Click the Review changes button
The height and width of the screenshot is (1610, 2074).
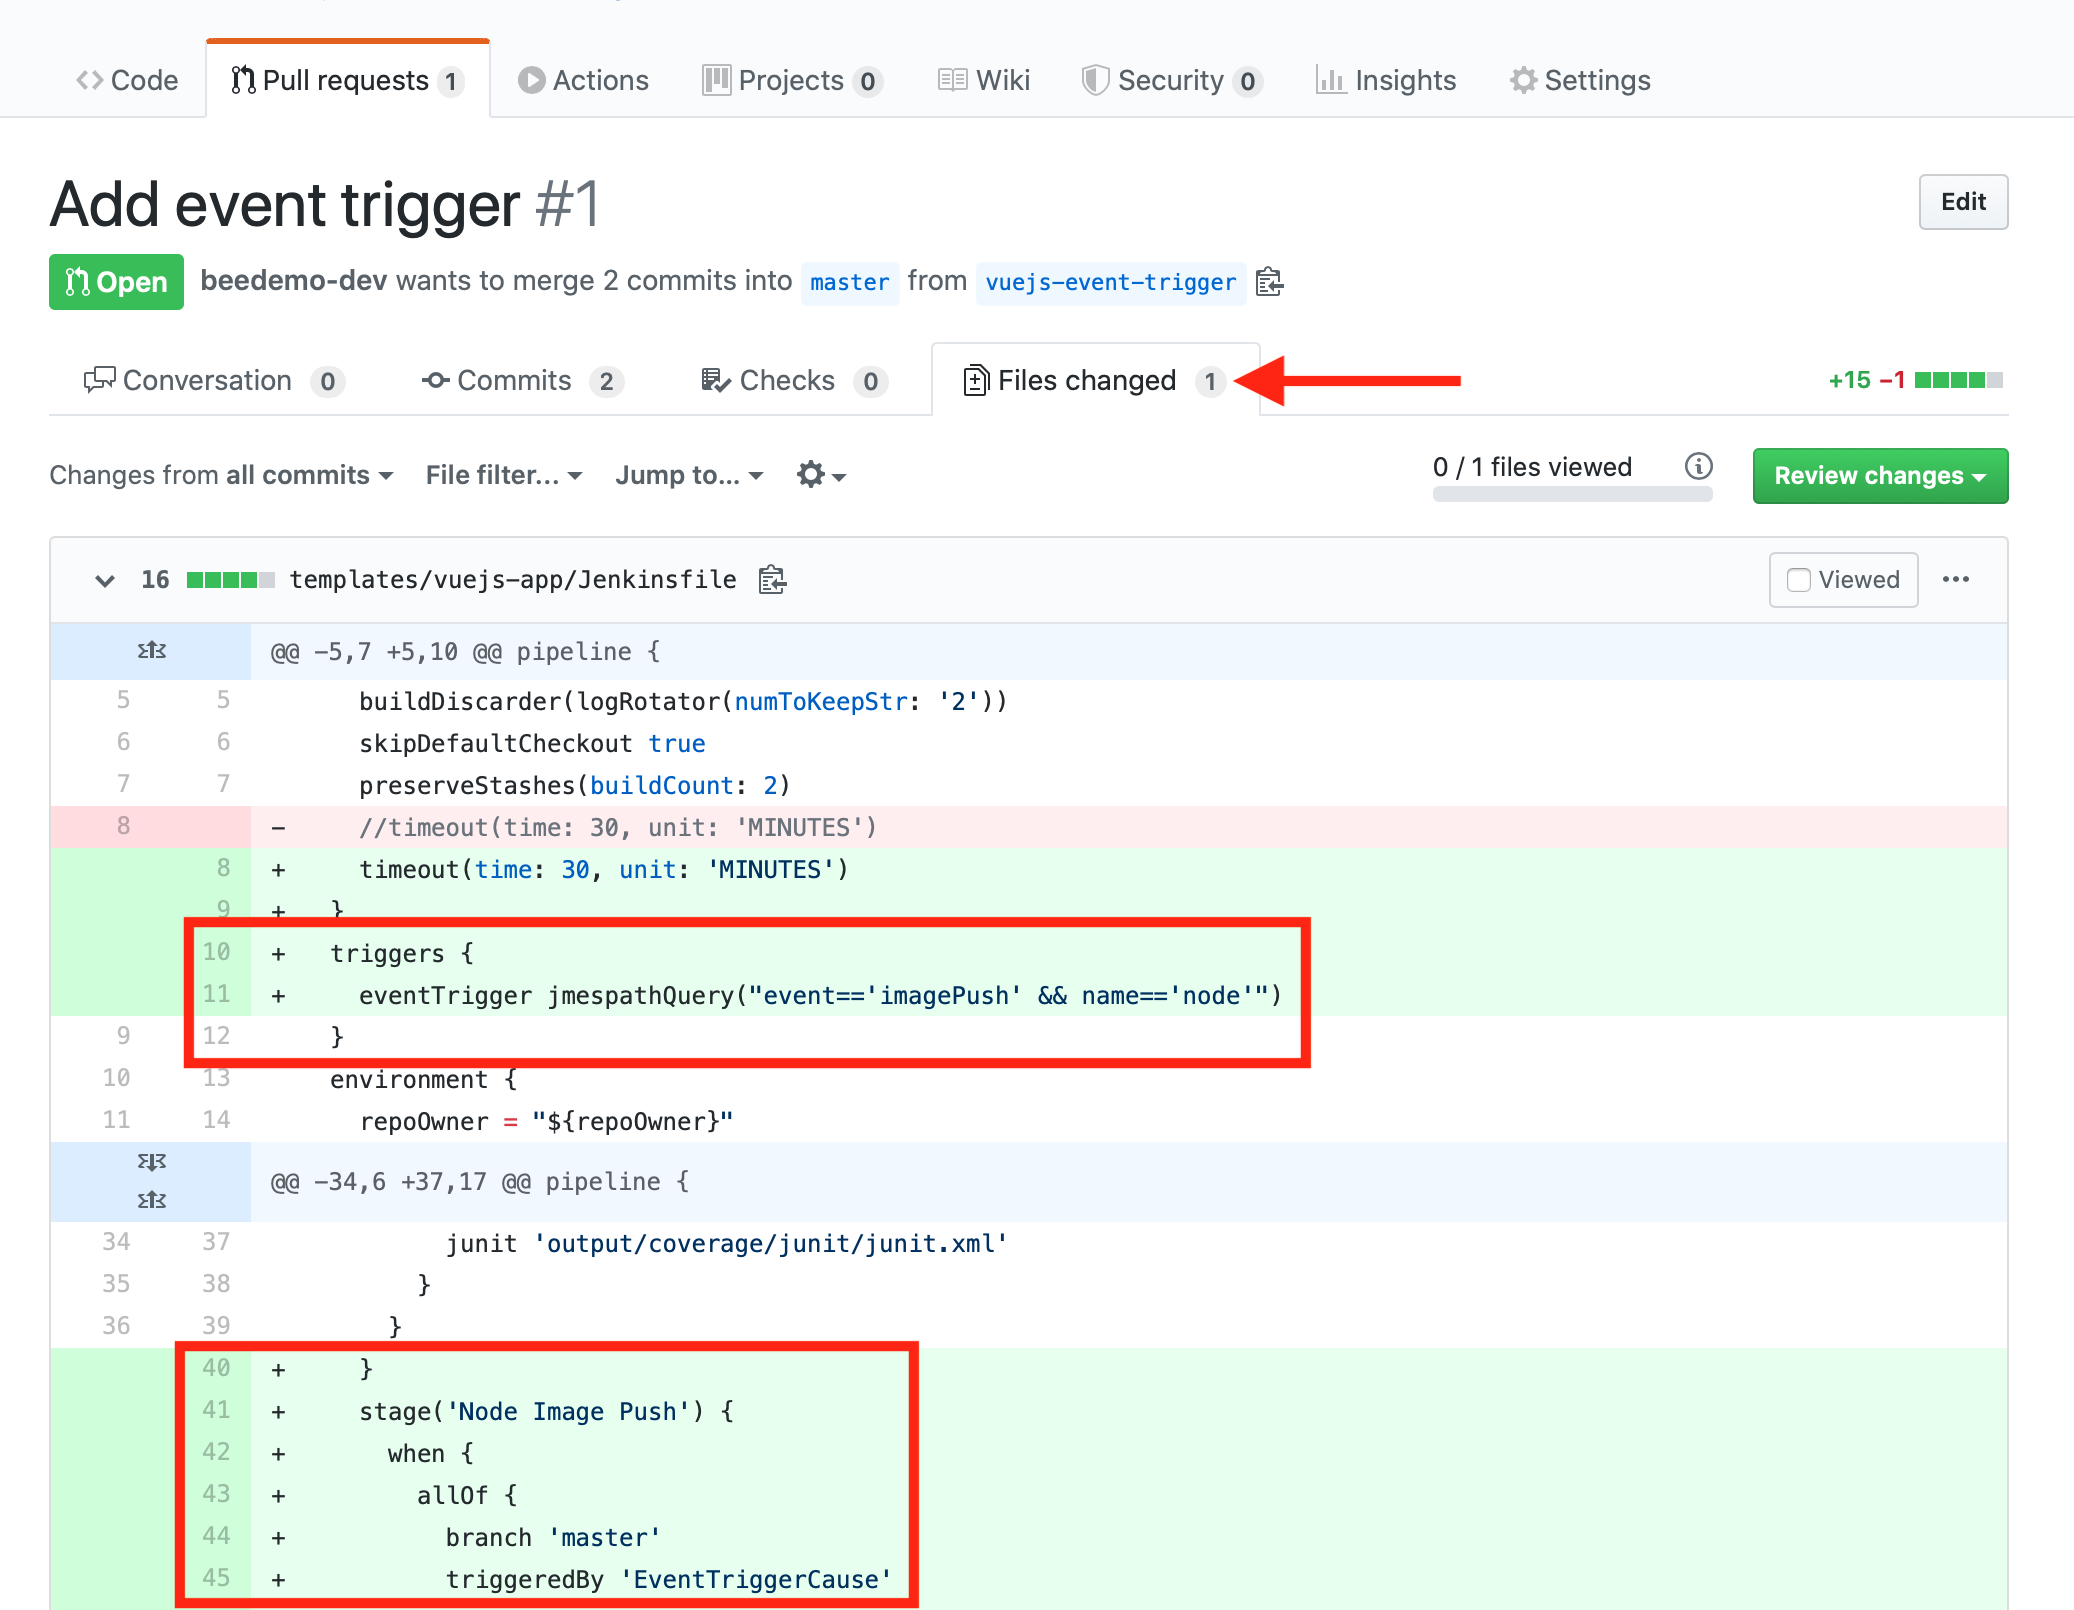click(x=1880, y=476)
